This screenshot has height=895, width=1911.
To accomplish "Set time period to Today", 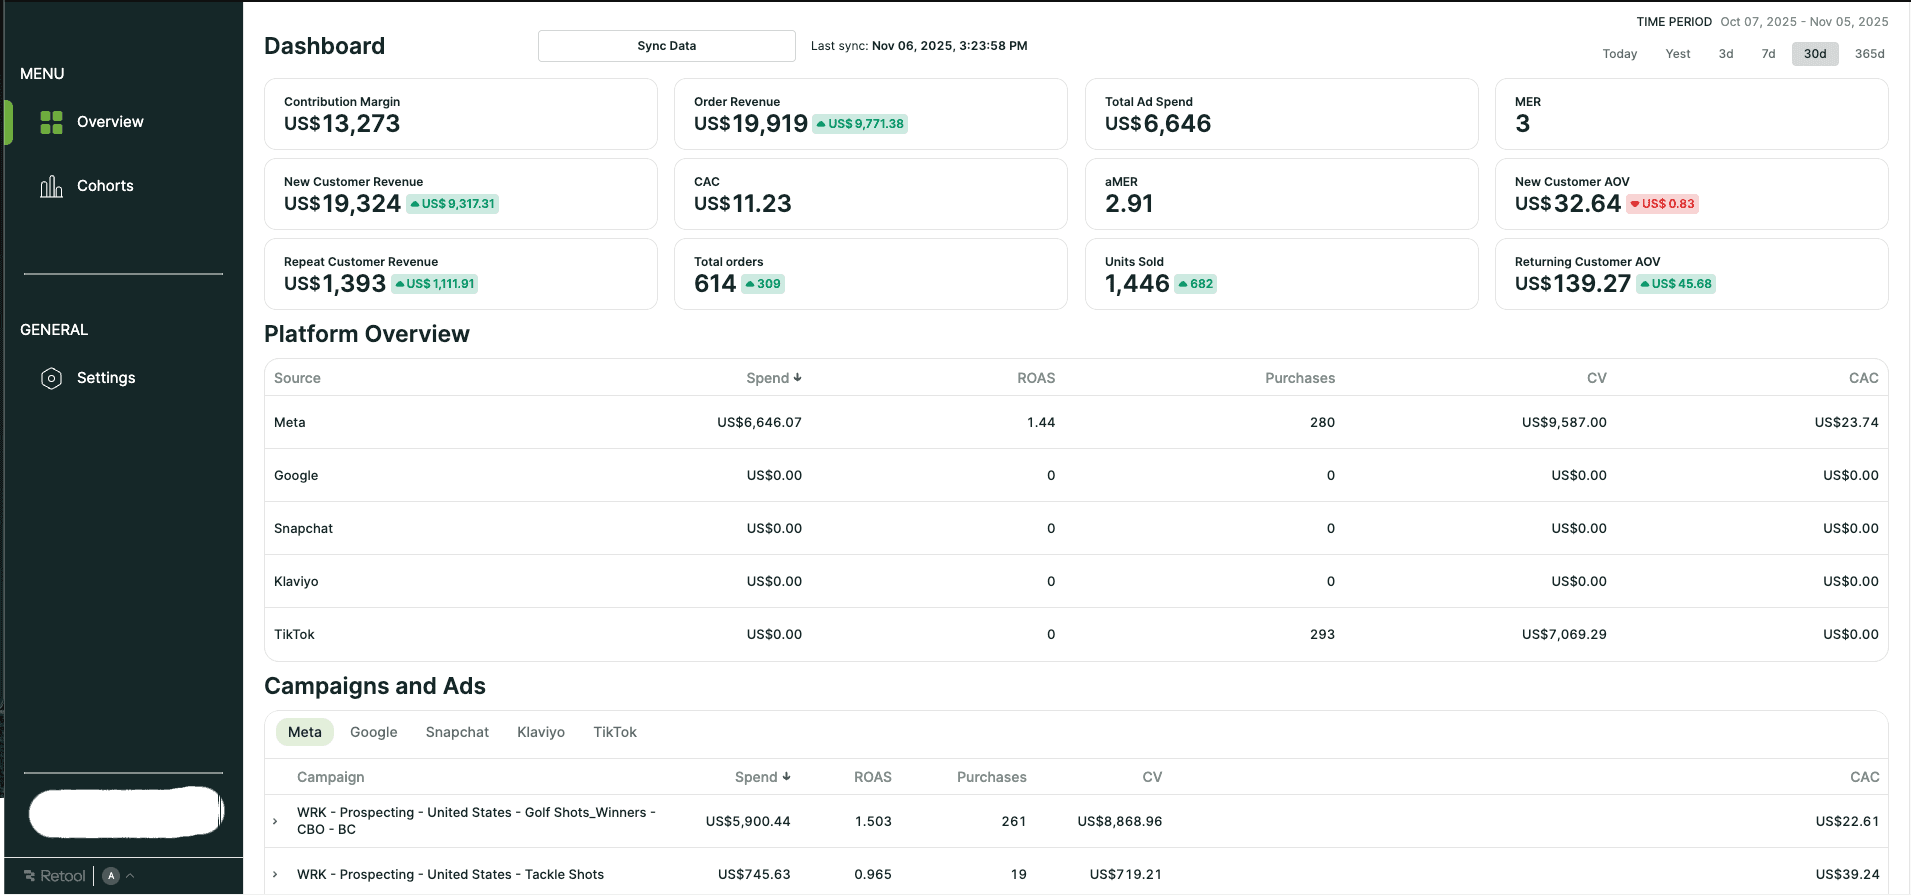I will pyautogui.click(x=1619, y=54).
